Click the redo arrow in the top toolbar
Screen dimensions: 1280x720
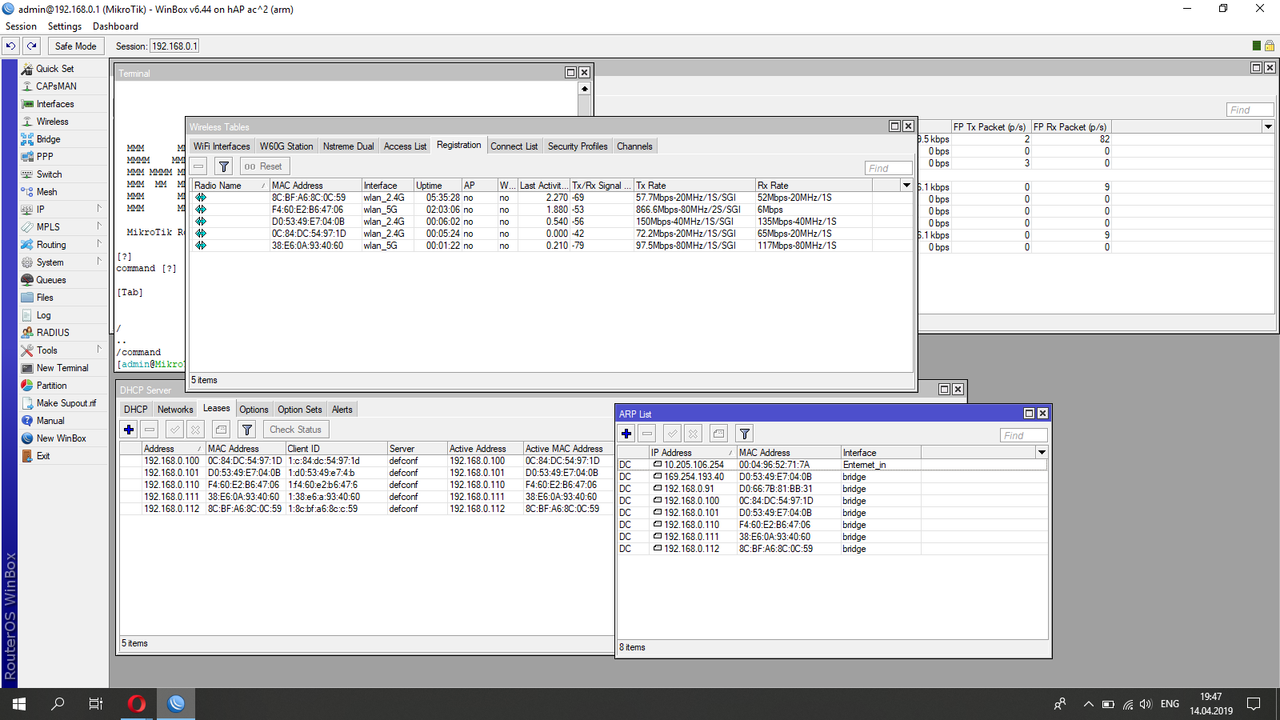coord(32,46)
